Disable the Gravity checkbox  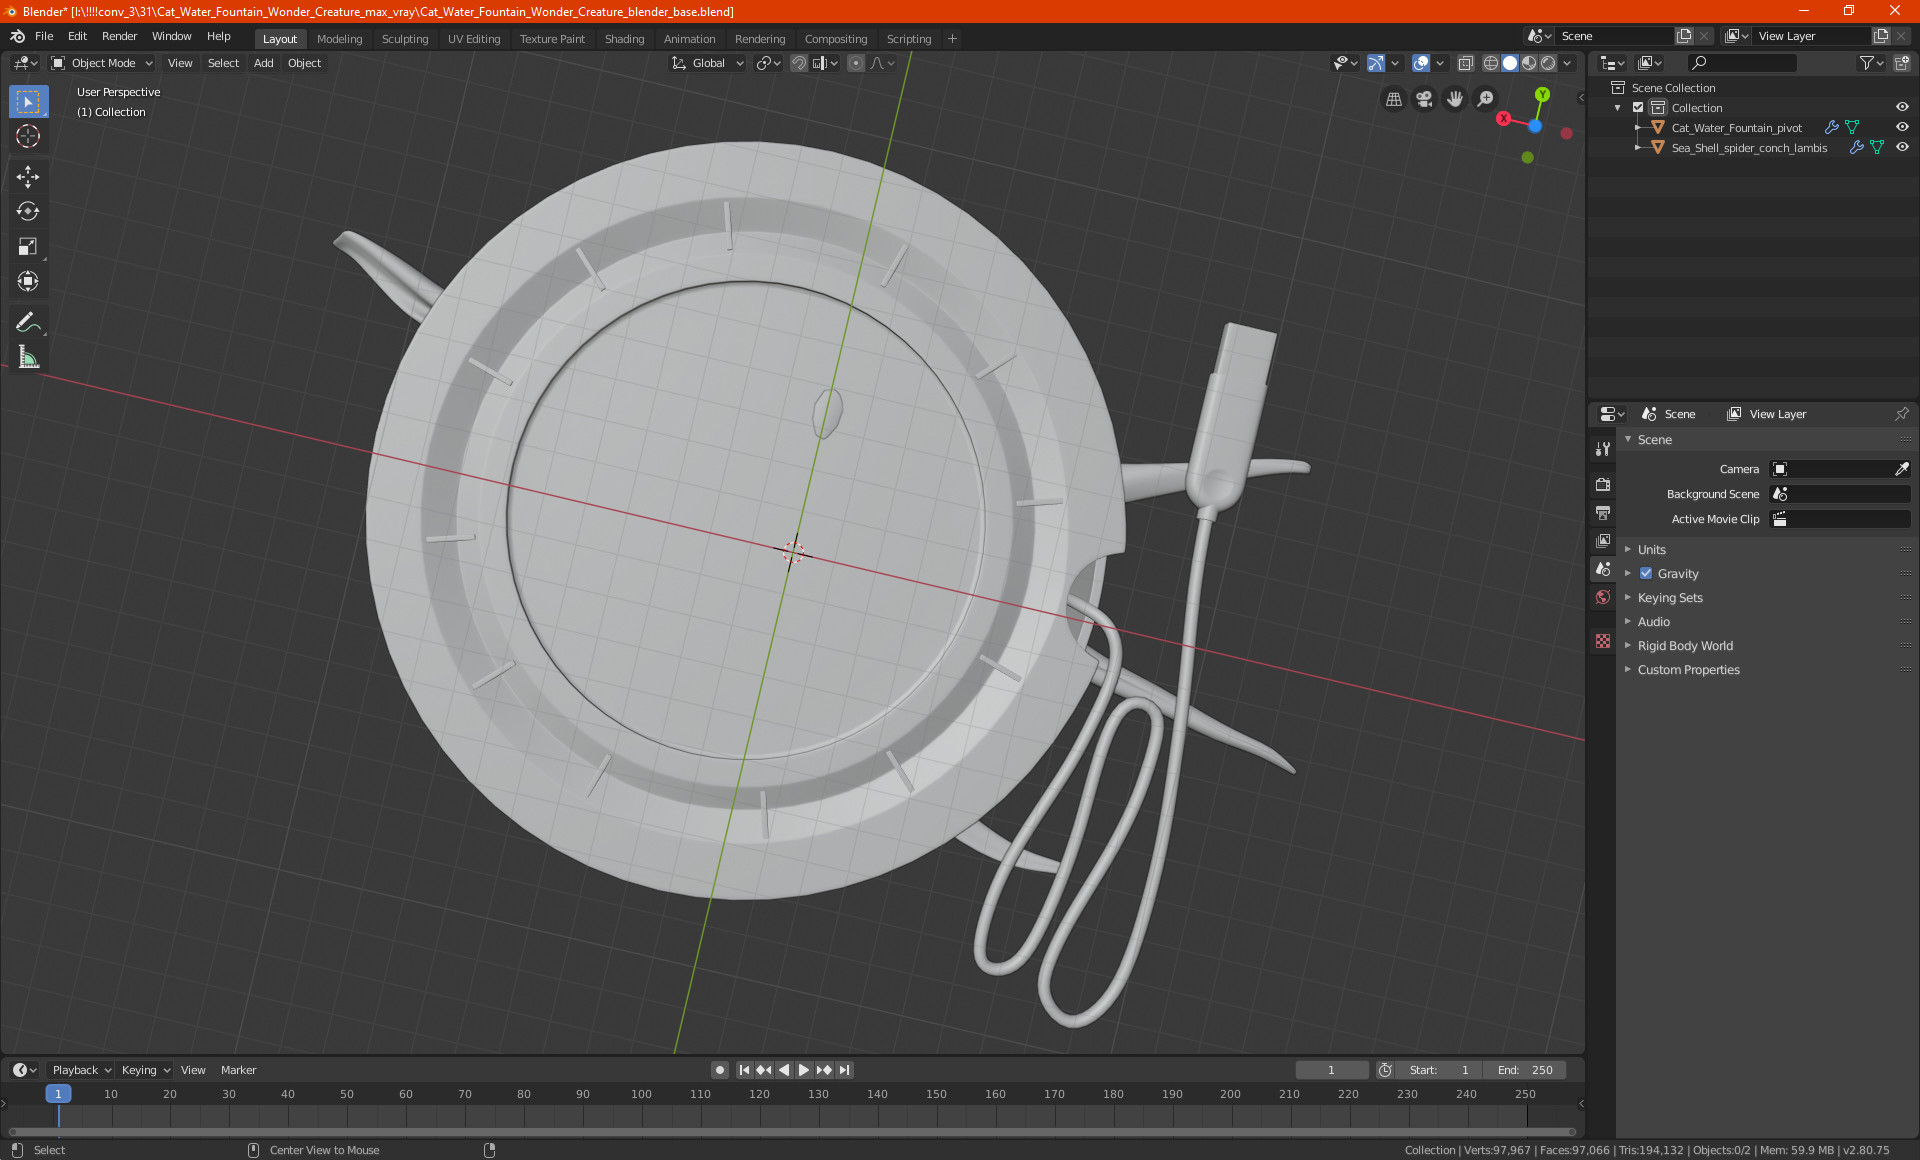pyautogui.click(x=1646, y=574)
